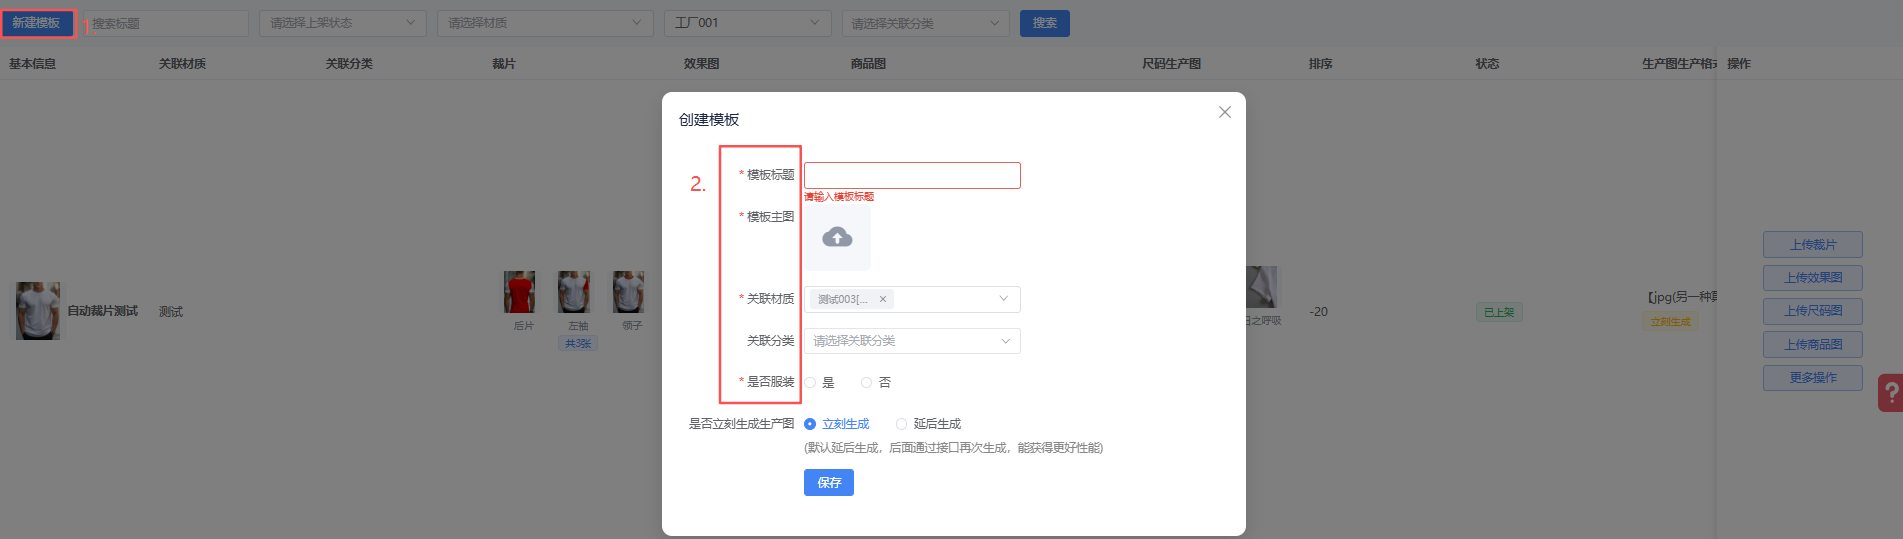Click the 搜索 button

coord(1045,23)
